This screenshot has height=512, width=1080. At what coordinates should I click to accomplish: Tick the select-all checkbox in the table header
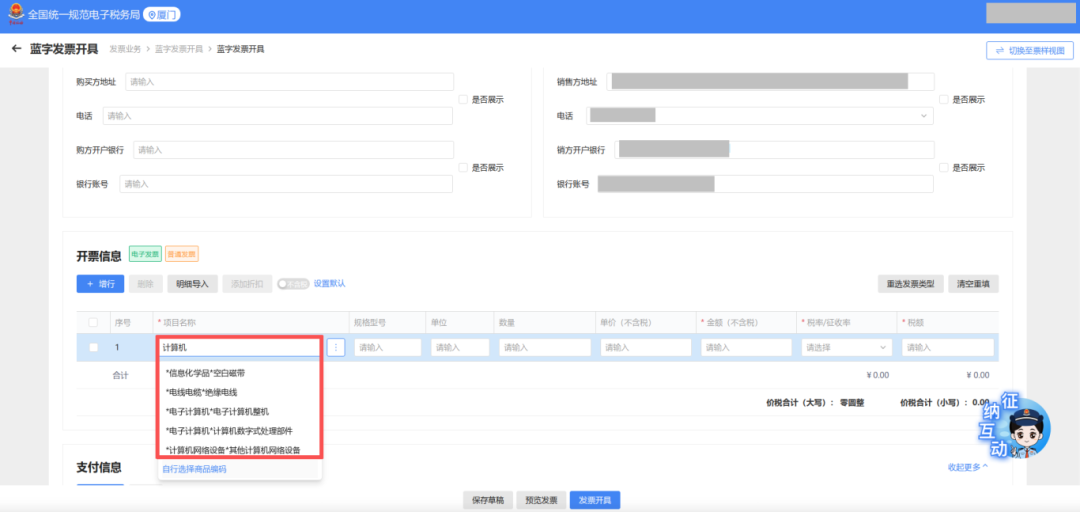point(93,322)
